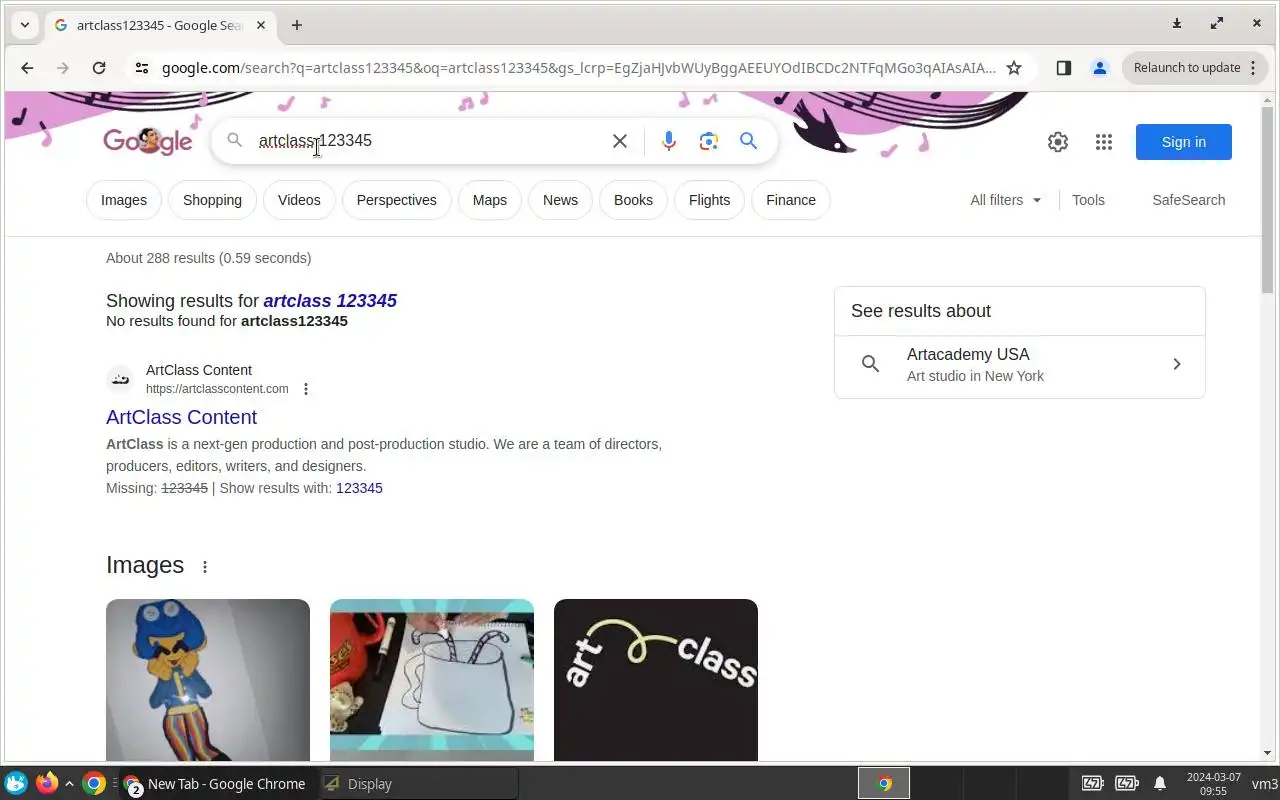Switch to the Images filter tab
Image resolution: width=1280 pixels, height=800 pixels.
(x=124, y=200)
